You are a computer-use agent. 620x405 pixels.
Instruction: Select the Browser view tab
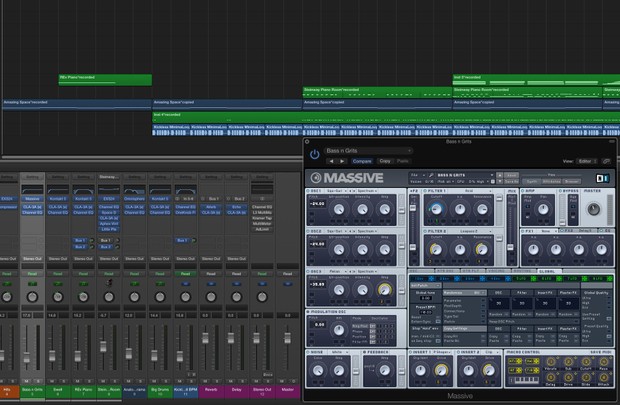tap(571, 182)
